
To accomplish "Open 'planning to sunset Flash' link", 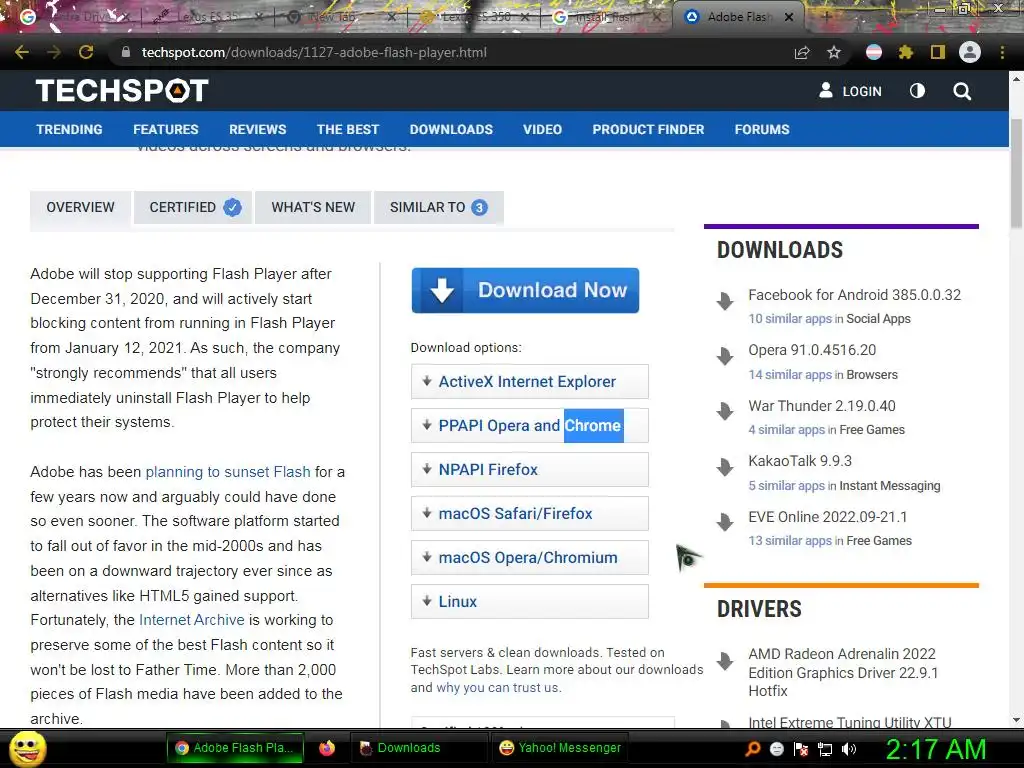I will point(228,472).
